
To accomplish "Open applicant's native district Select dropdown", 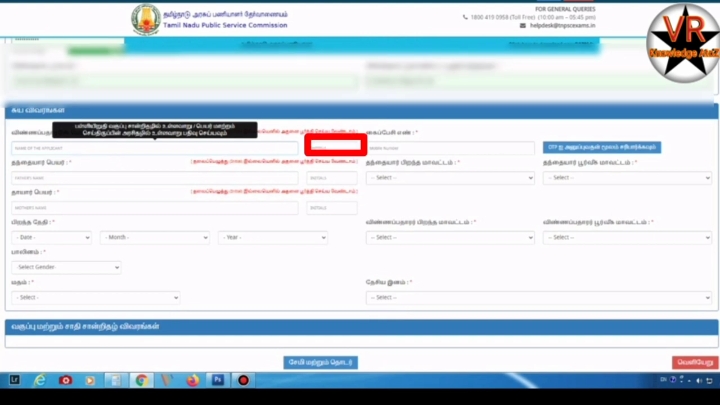I will 627,237.
